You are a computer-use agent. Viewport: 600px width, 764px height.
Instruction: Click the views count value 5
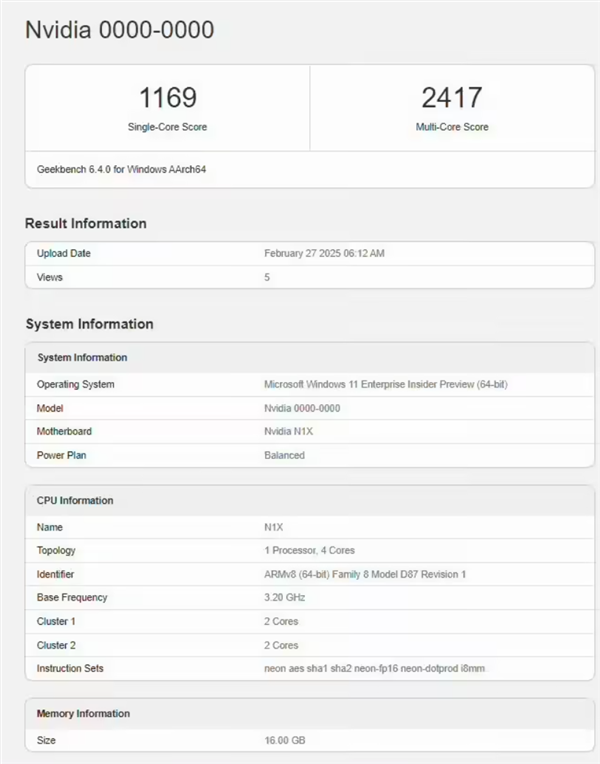267,277
